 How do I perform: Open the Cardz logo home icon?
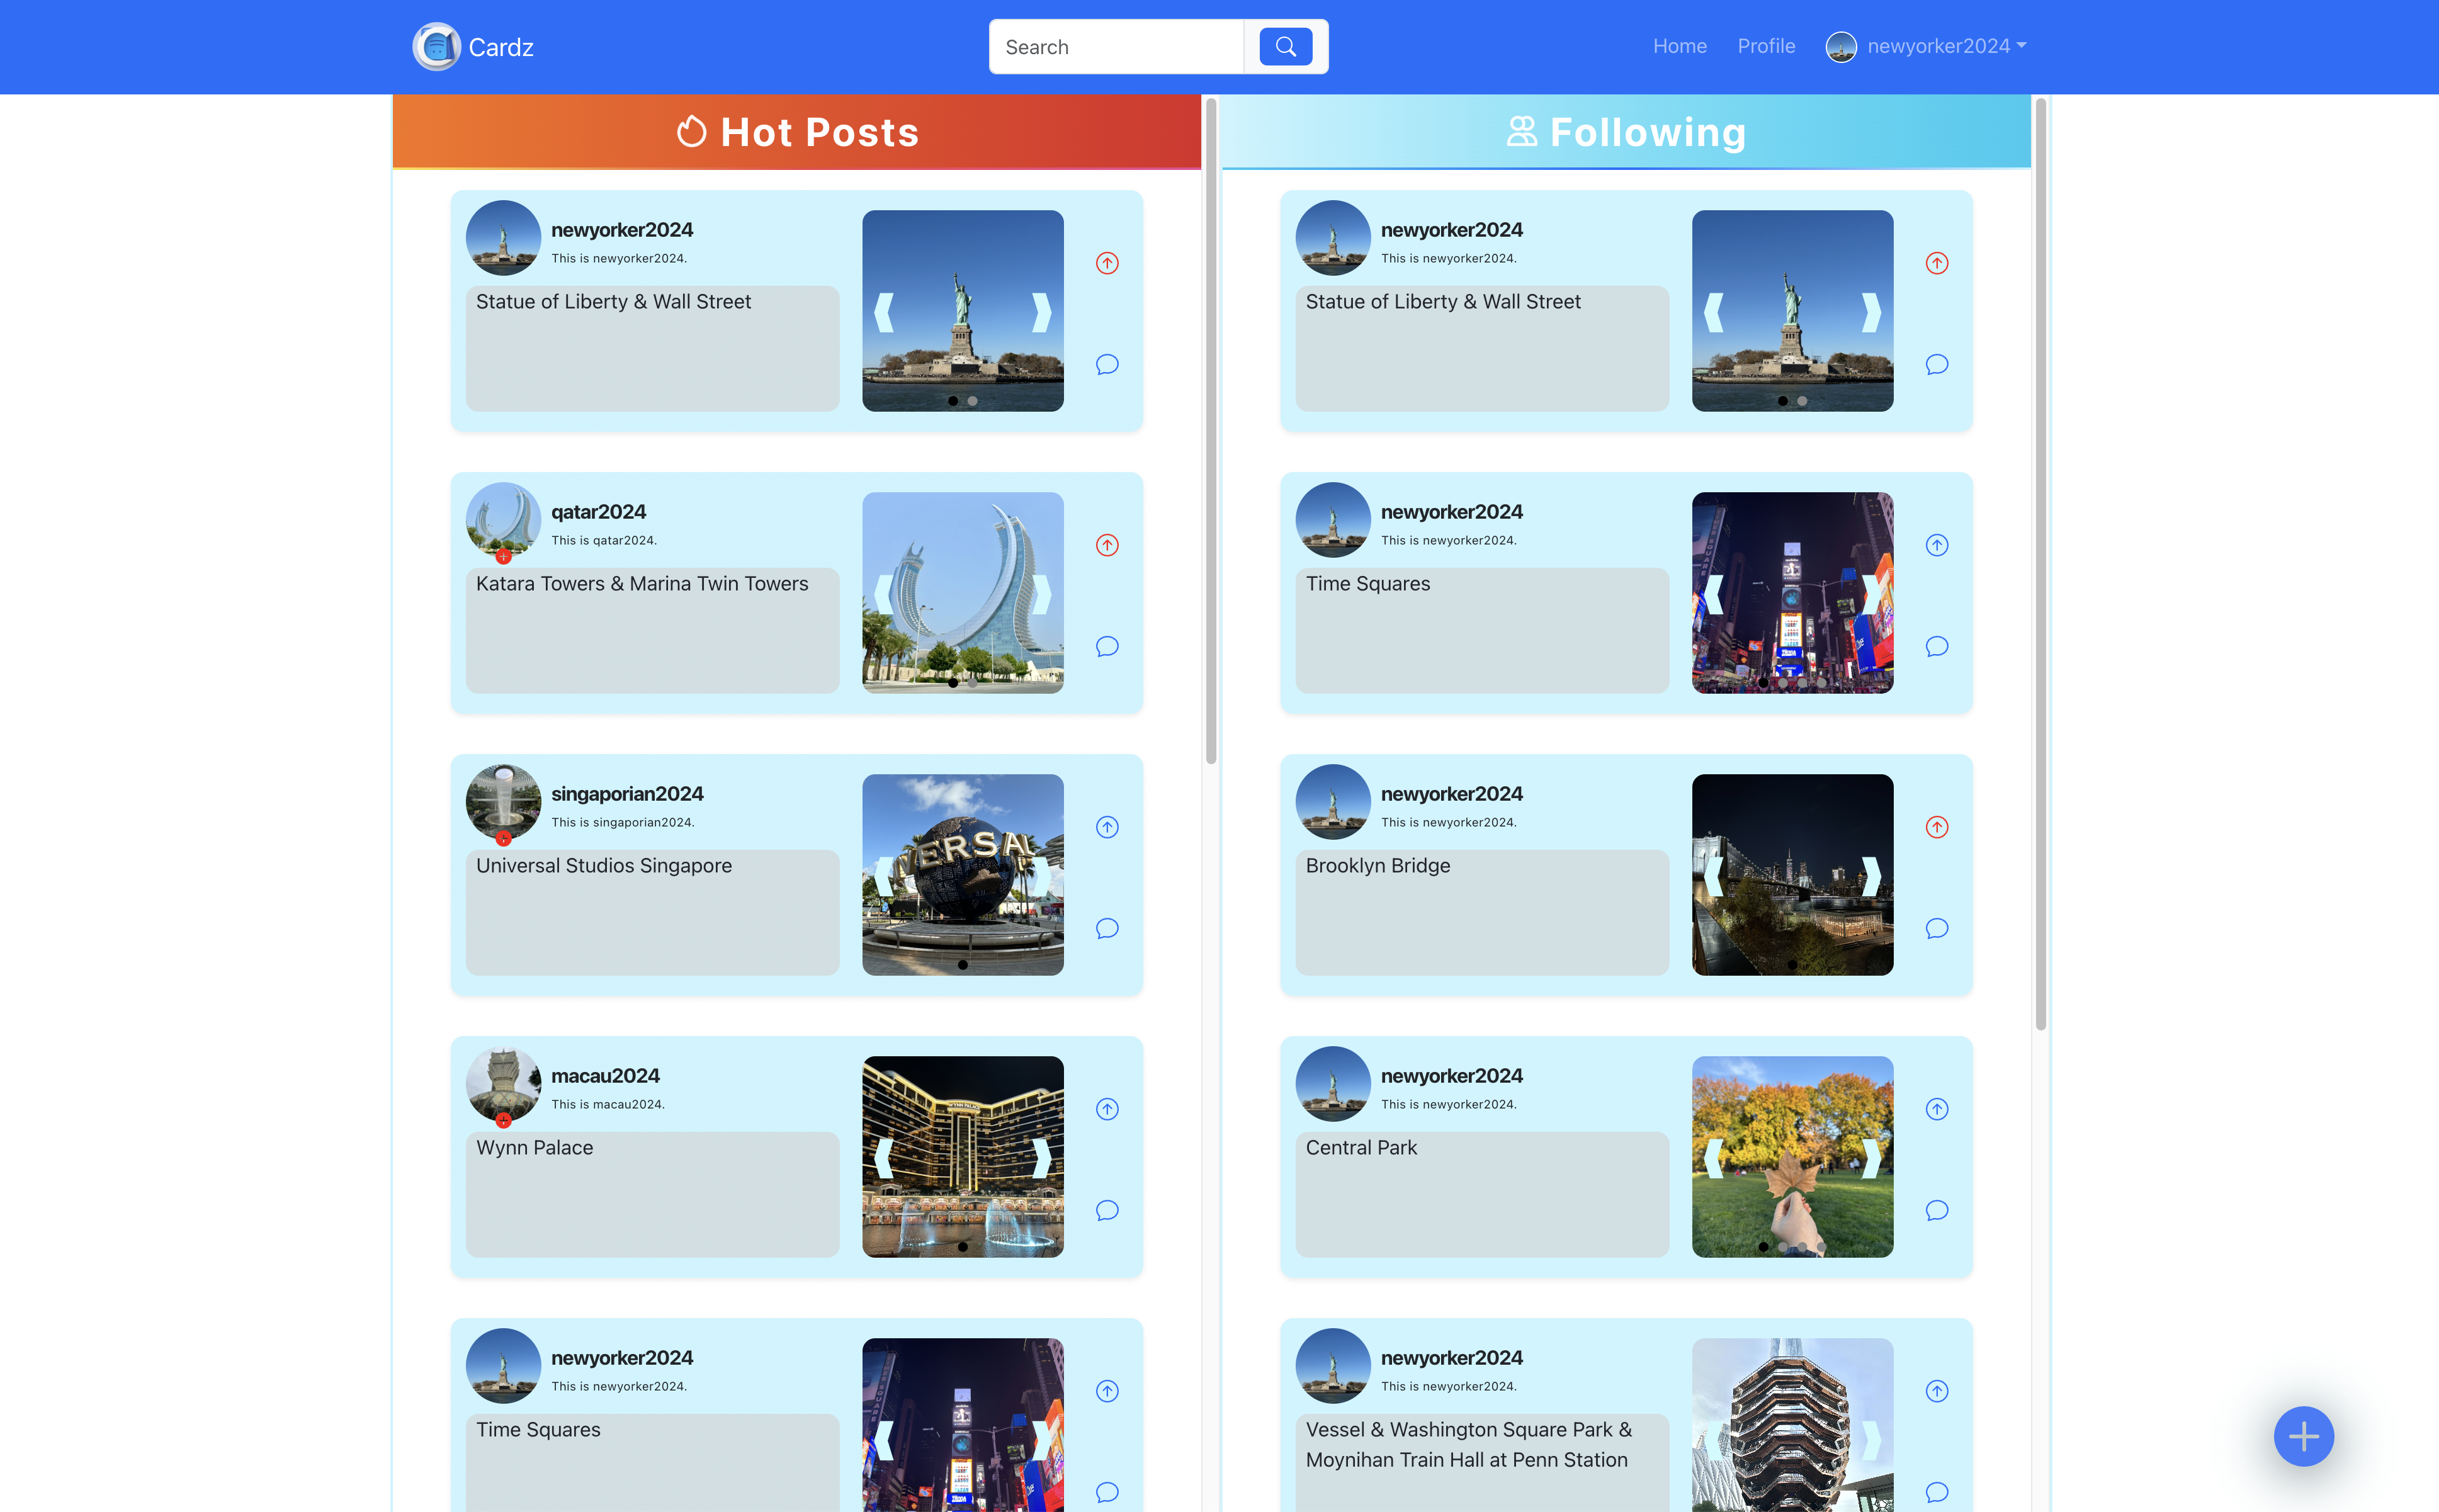[x=436, y=46]
